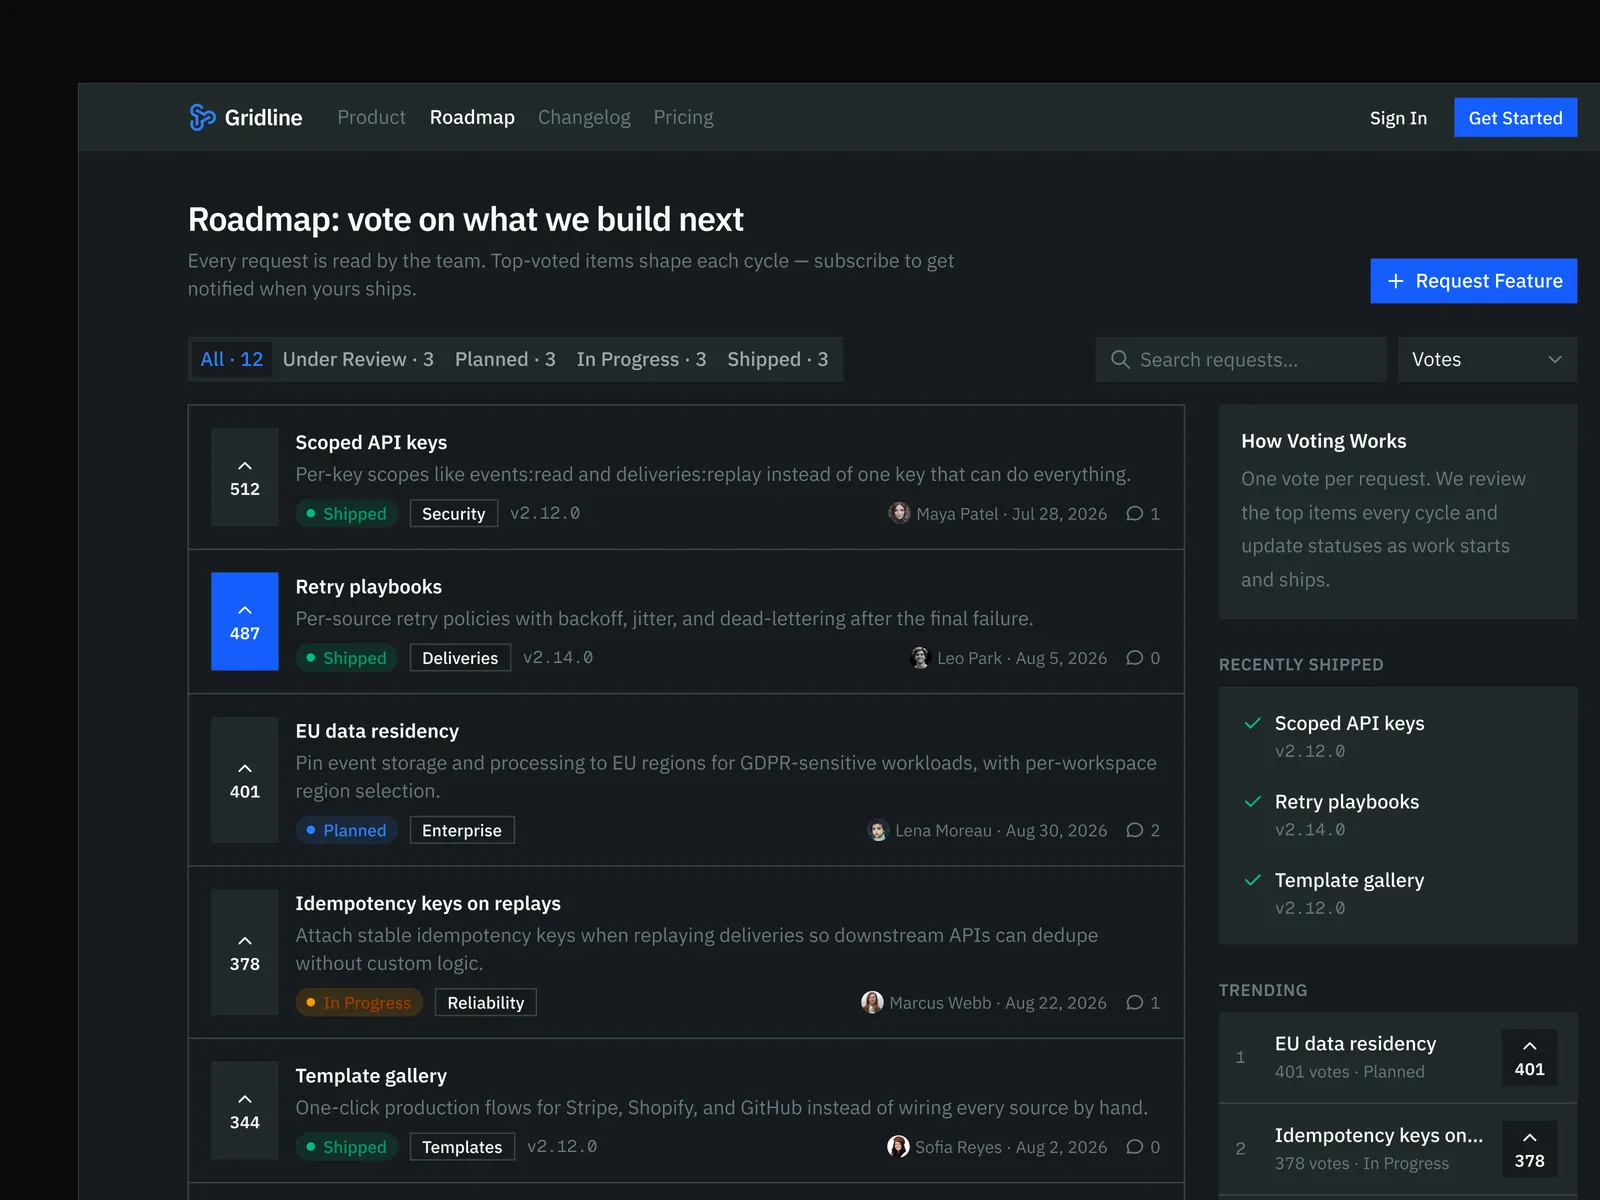Focus the Search requests field
Image resolution: width=1600 pixels, height=1200 pixels.
(x=1241, y=359)
